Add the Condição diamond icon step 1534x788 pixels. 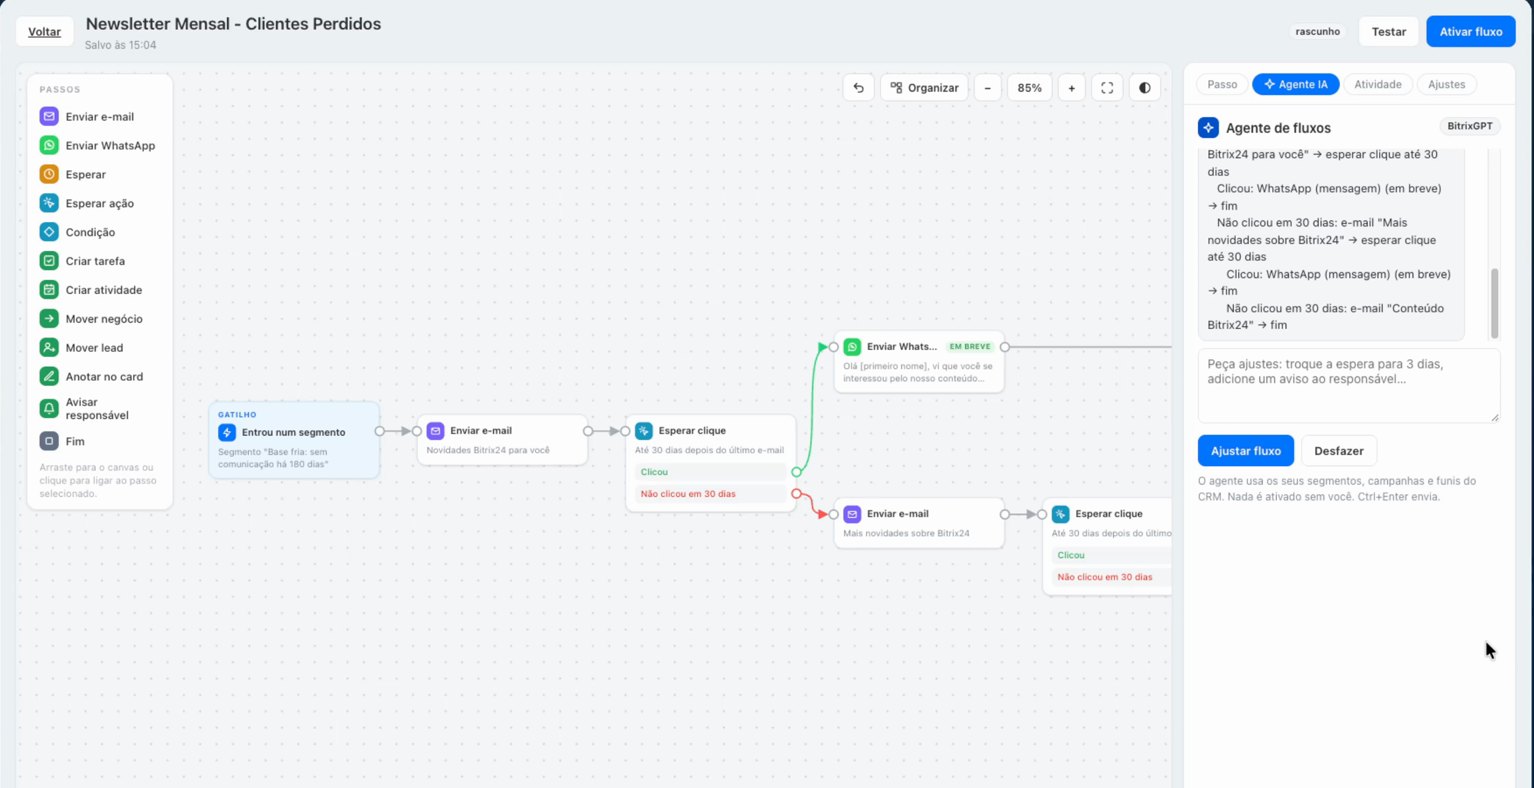pyautogui.click(x=49, y=232)
